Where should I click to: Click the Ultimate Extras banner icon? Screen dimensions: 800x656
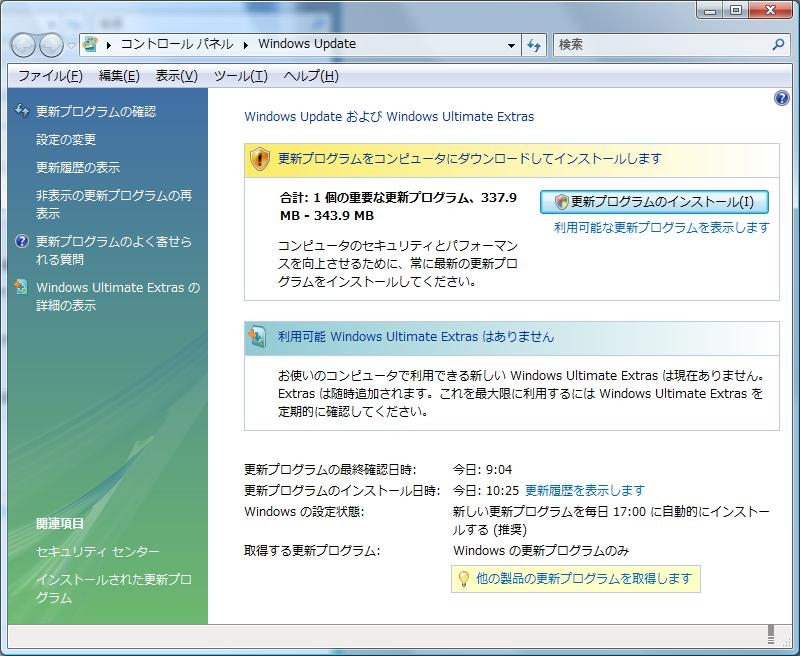257,337
